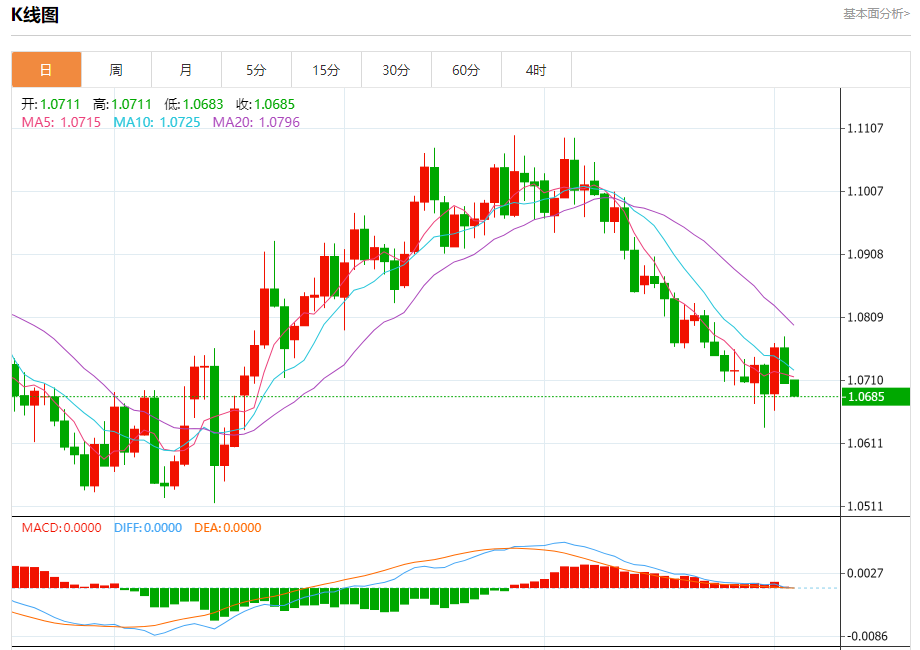Click the 1.0611 price axis label
This screenshot has width=920, height=650.
point(865,443)
